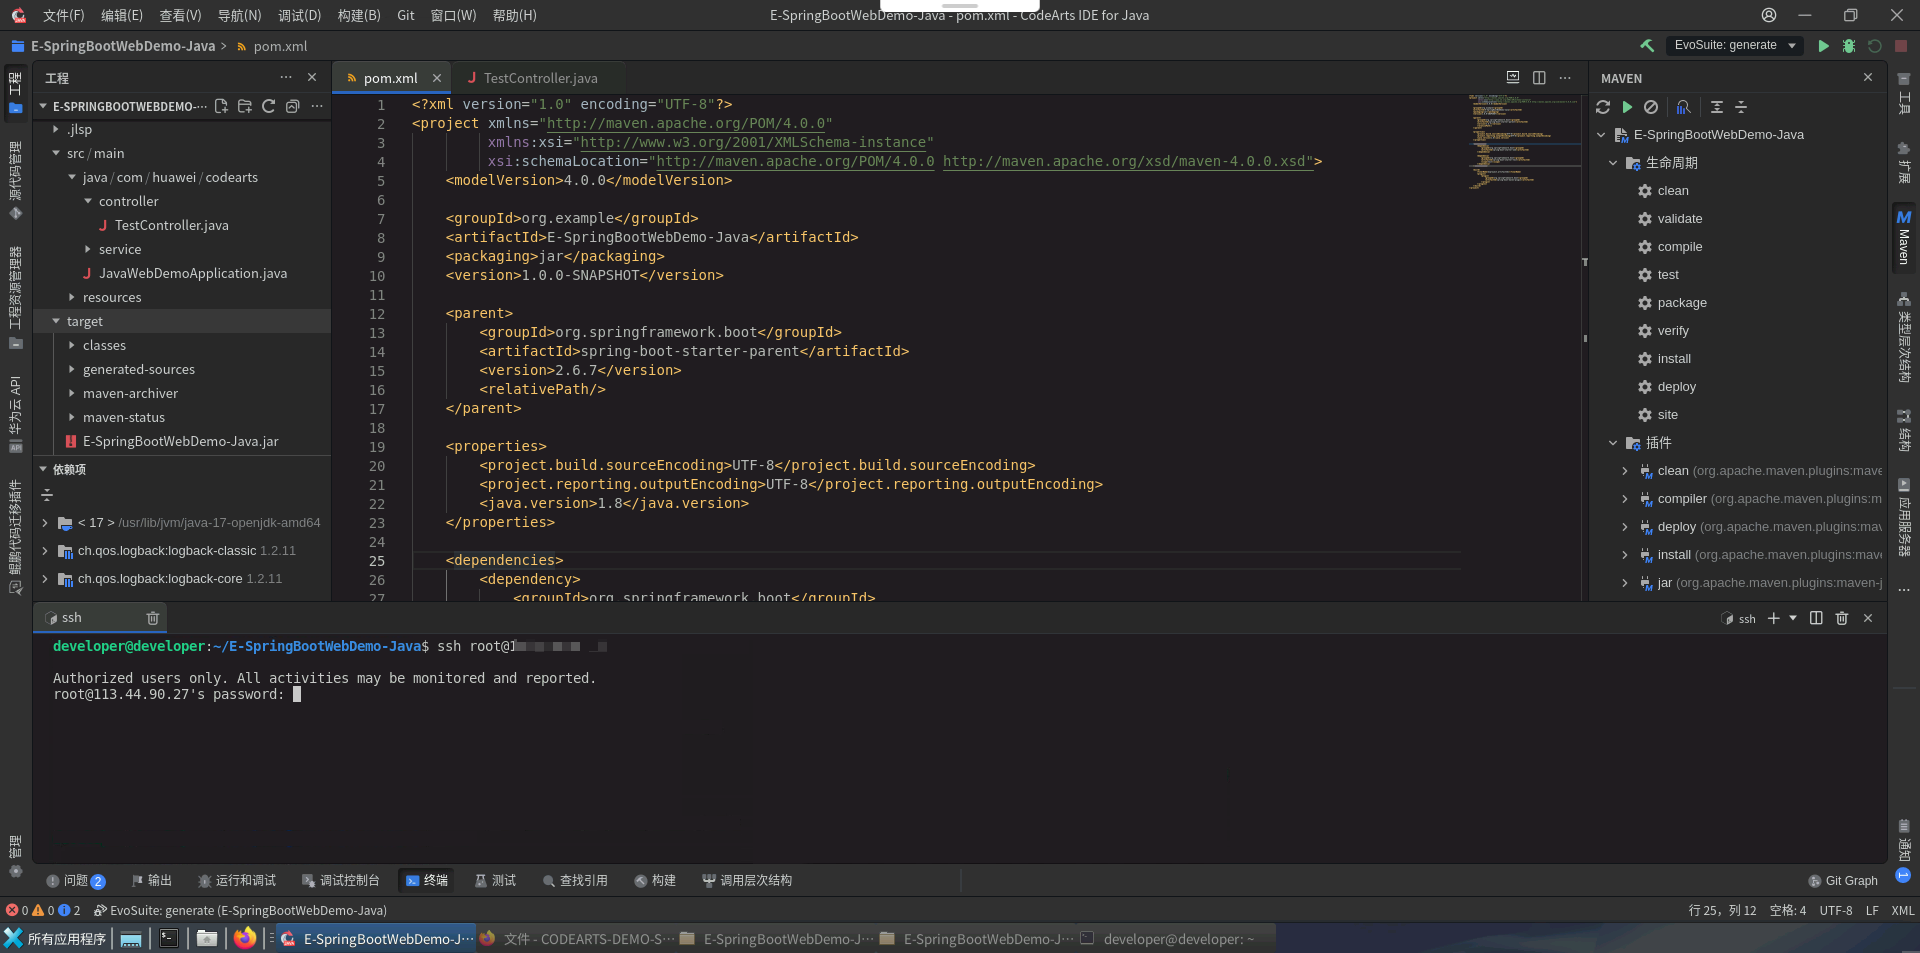Open Git Graph in status area

1843,880
